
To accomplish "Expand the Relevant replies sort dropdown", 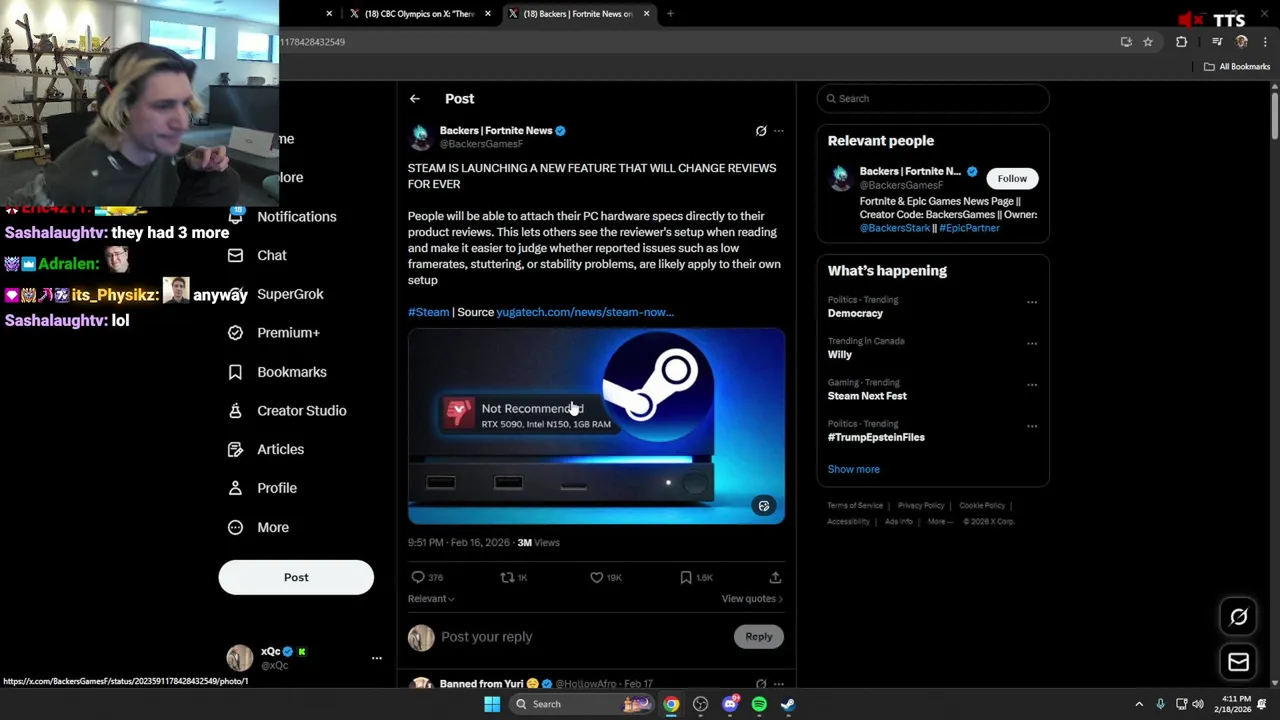I will (431, 599).
